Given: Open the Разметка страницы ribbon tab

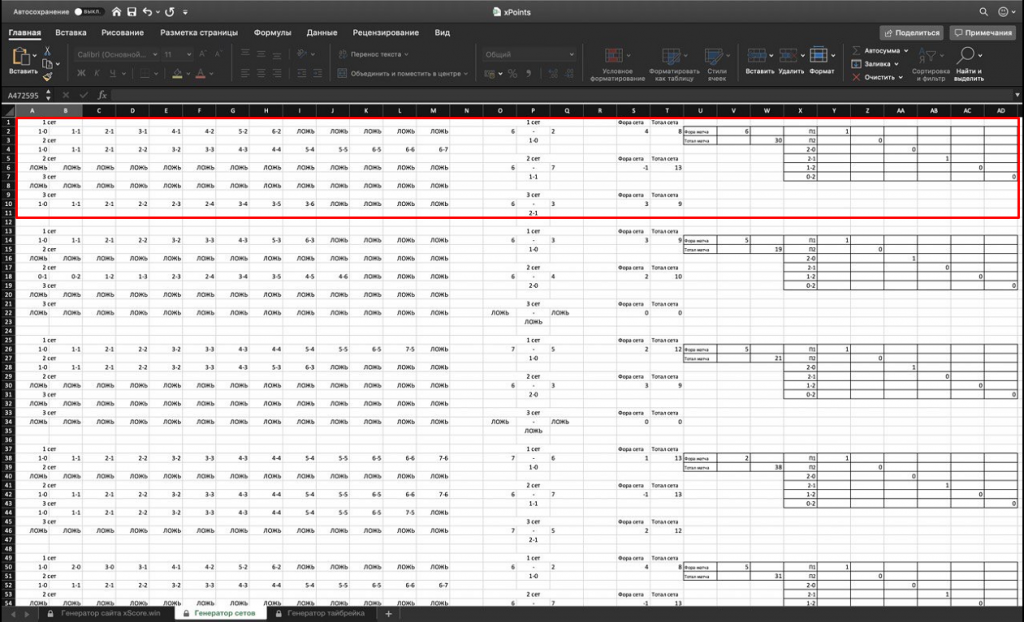Looking at the screenshot, I should [x=199, y=33].
